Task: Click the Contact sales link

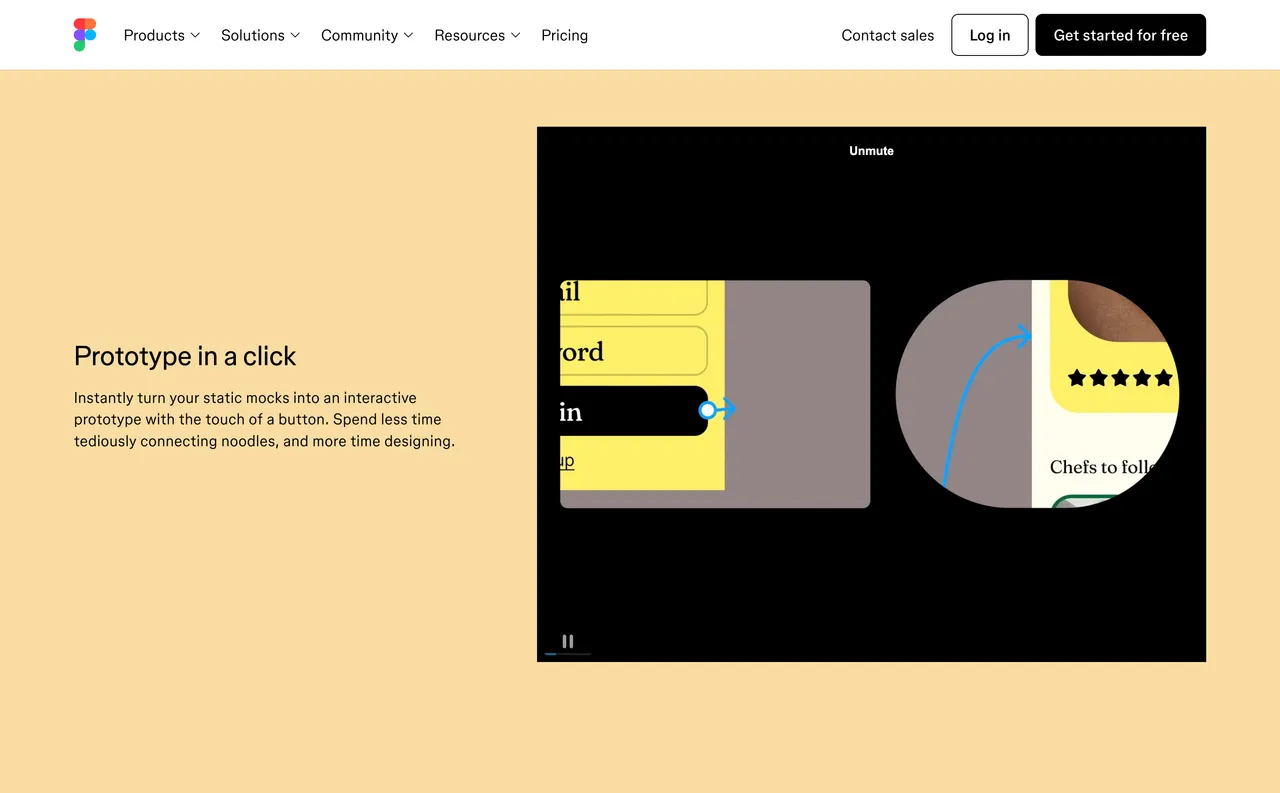Action: [x=887, y=35]
